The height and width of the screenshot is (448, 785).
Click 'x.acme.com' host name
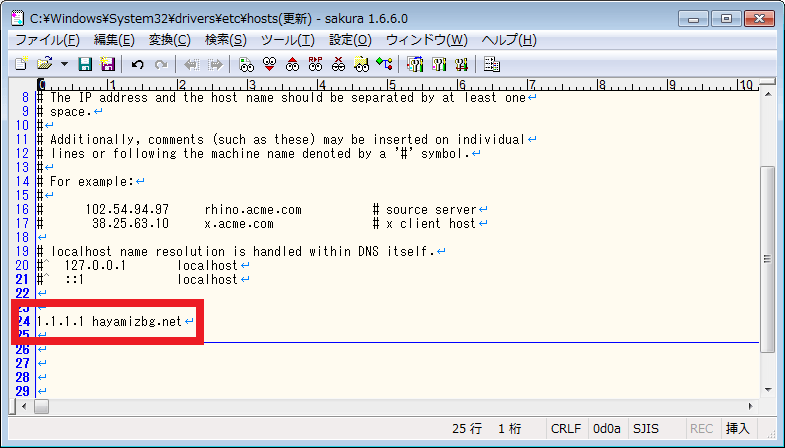(x=239, y=223)
